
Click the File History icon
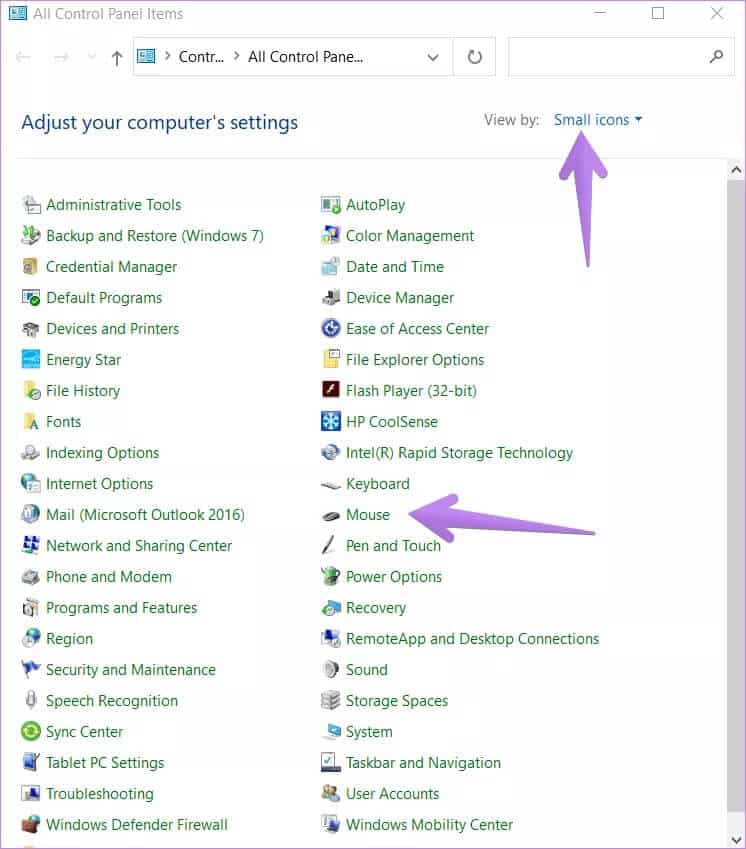pyautogui.click(x=31, y=391)
